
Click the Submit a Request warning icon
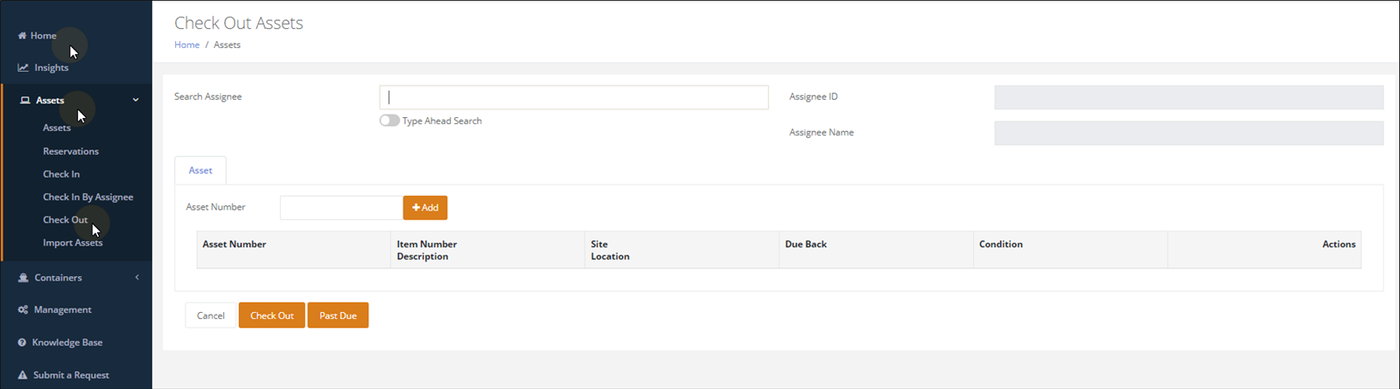point(22,375)
